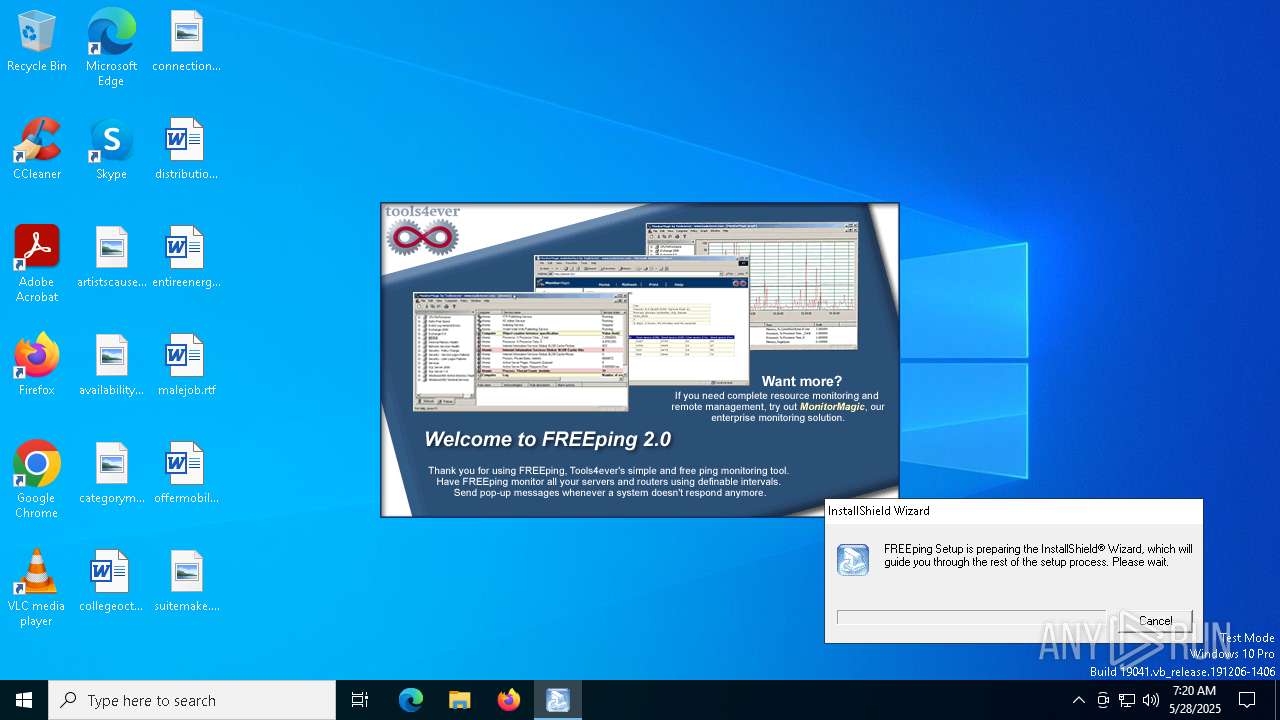Click the taskbar search box
The image size is (1280, 720).
[192, 700]
